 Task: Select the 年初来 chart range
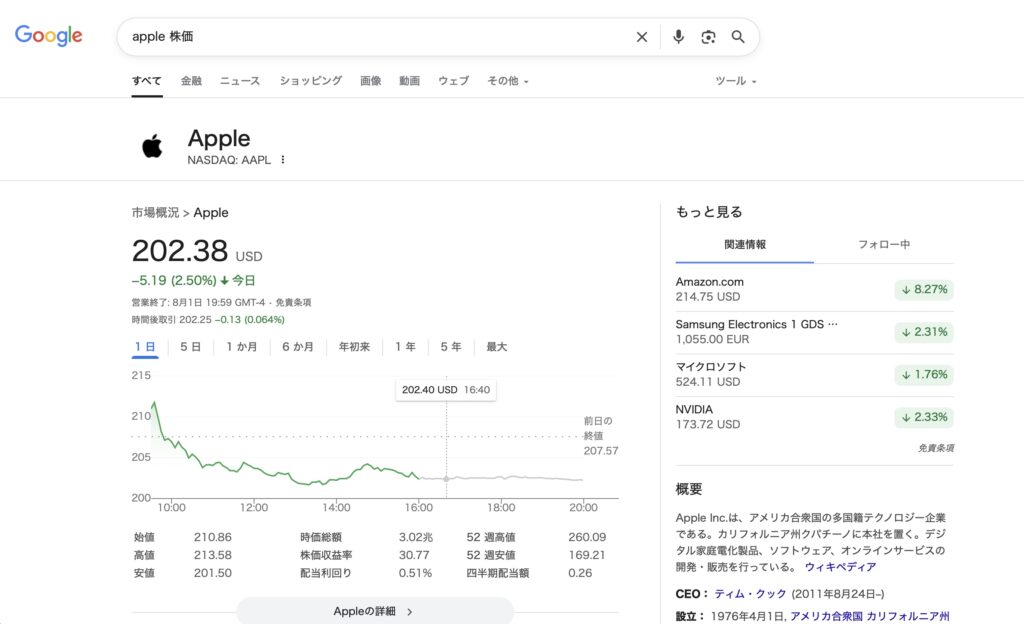(x=354, y=347)
